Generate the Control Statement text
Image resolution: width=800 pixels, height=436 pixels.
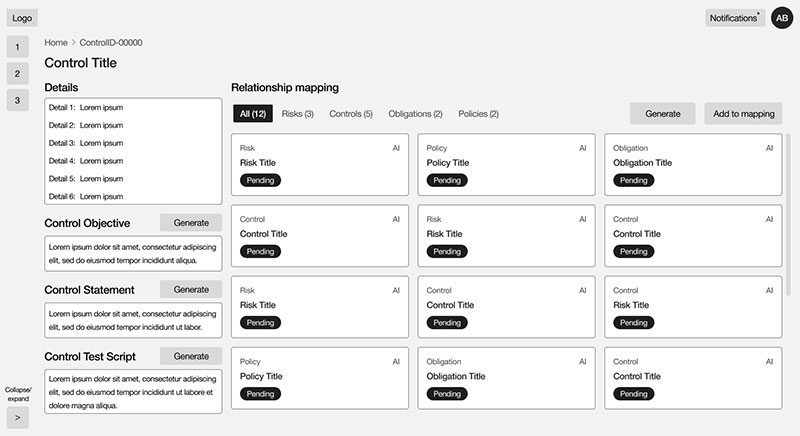(191, 290)
